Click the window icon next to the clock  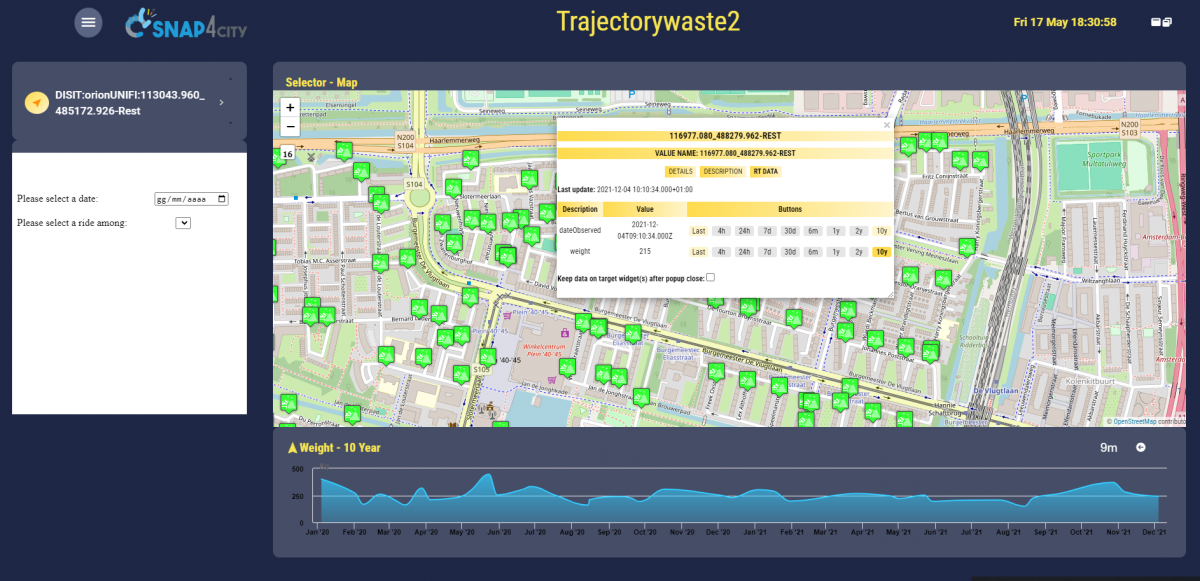(1161, 22)
